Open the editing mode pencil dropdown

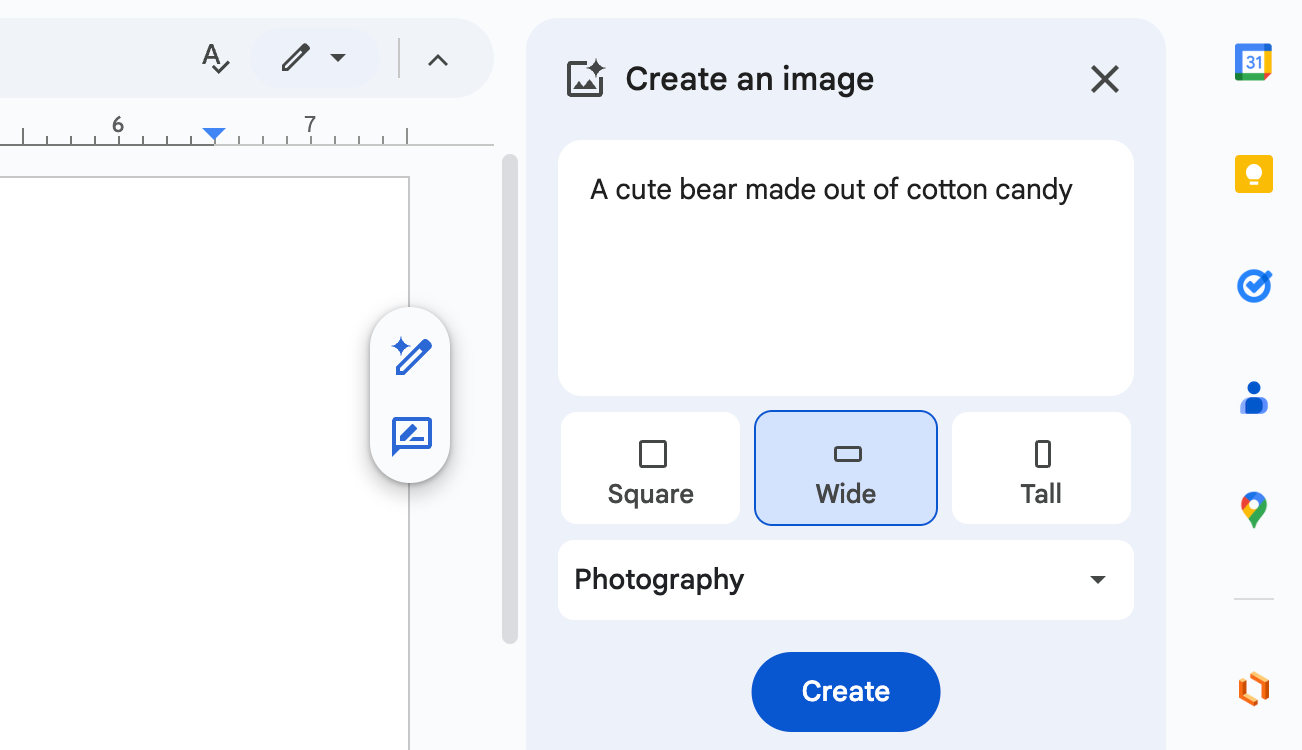(x=314, y=59)
